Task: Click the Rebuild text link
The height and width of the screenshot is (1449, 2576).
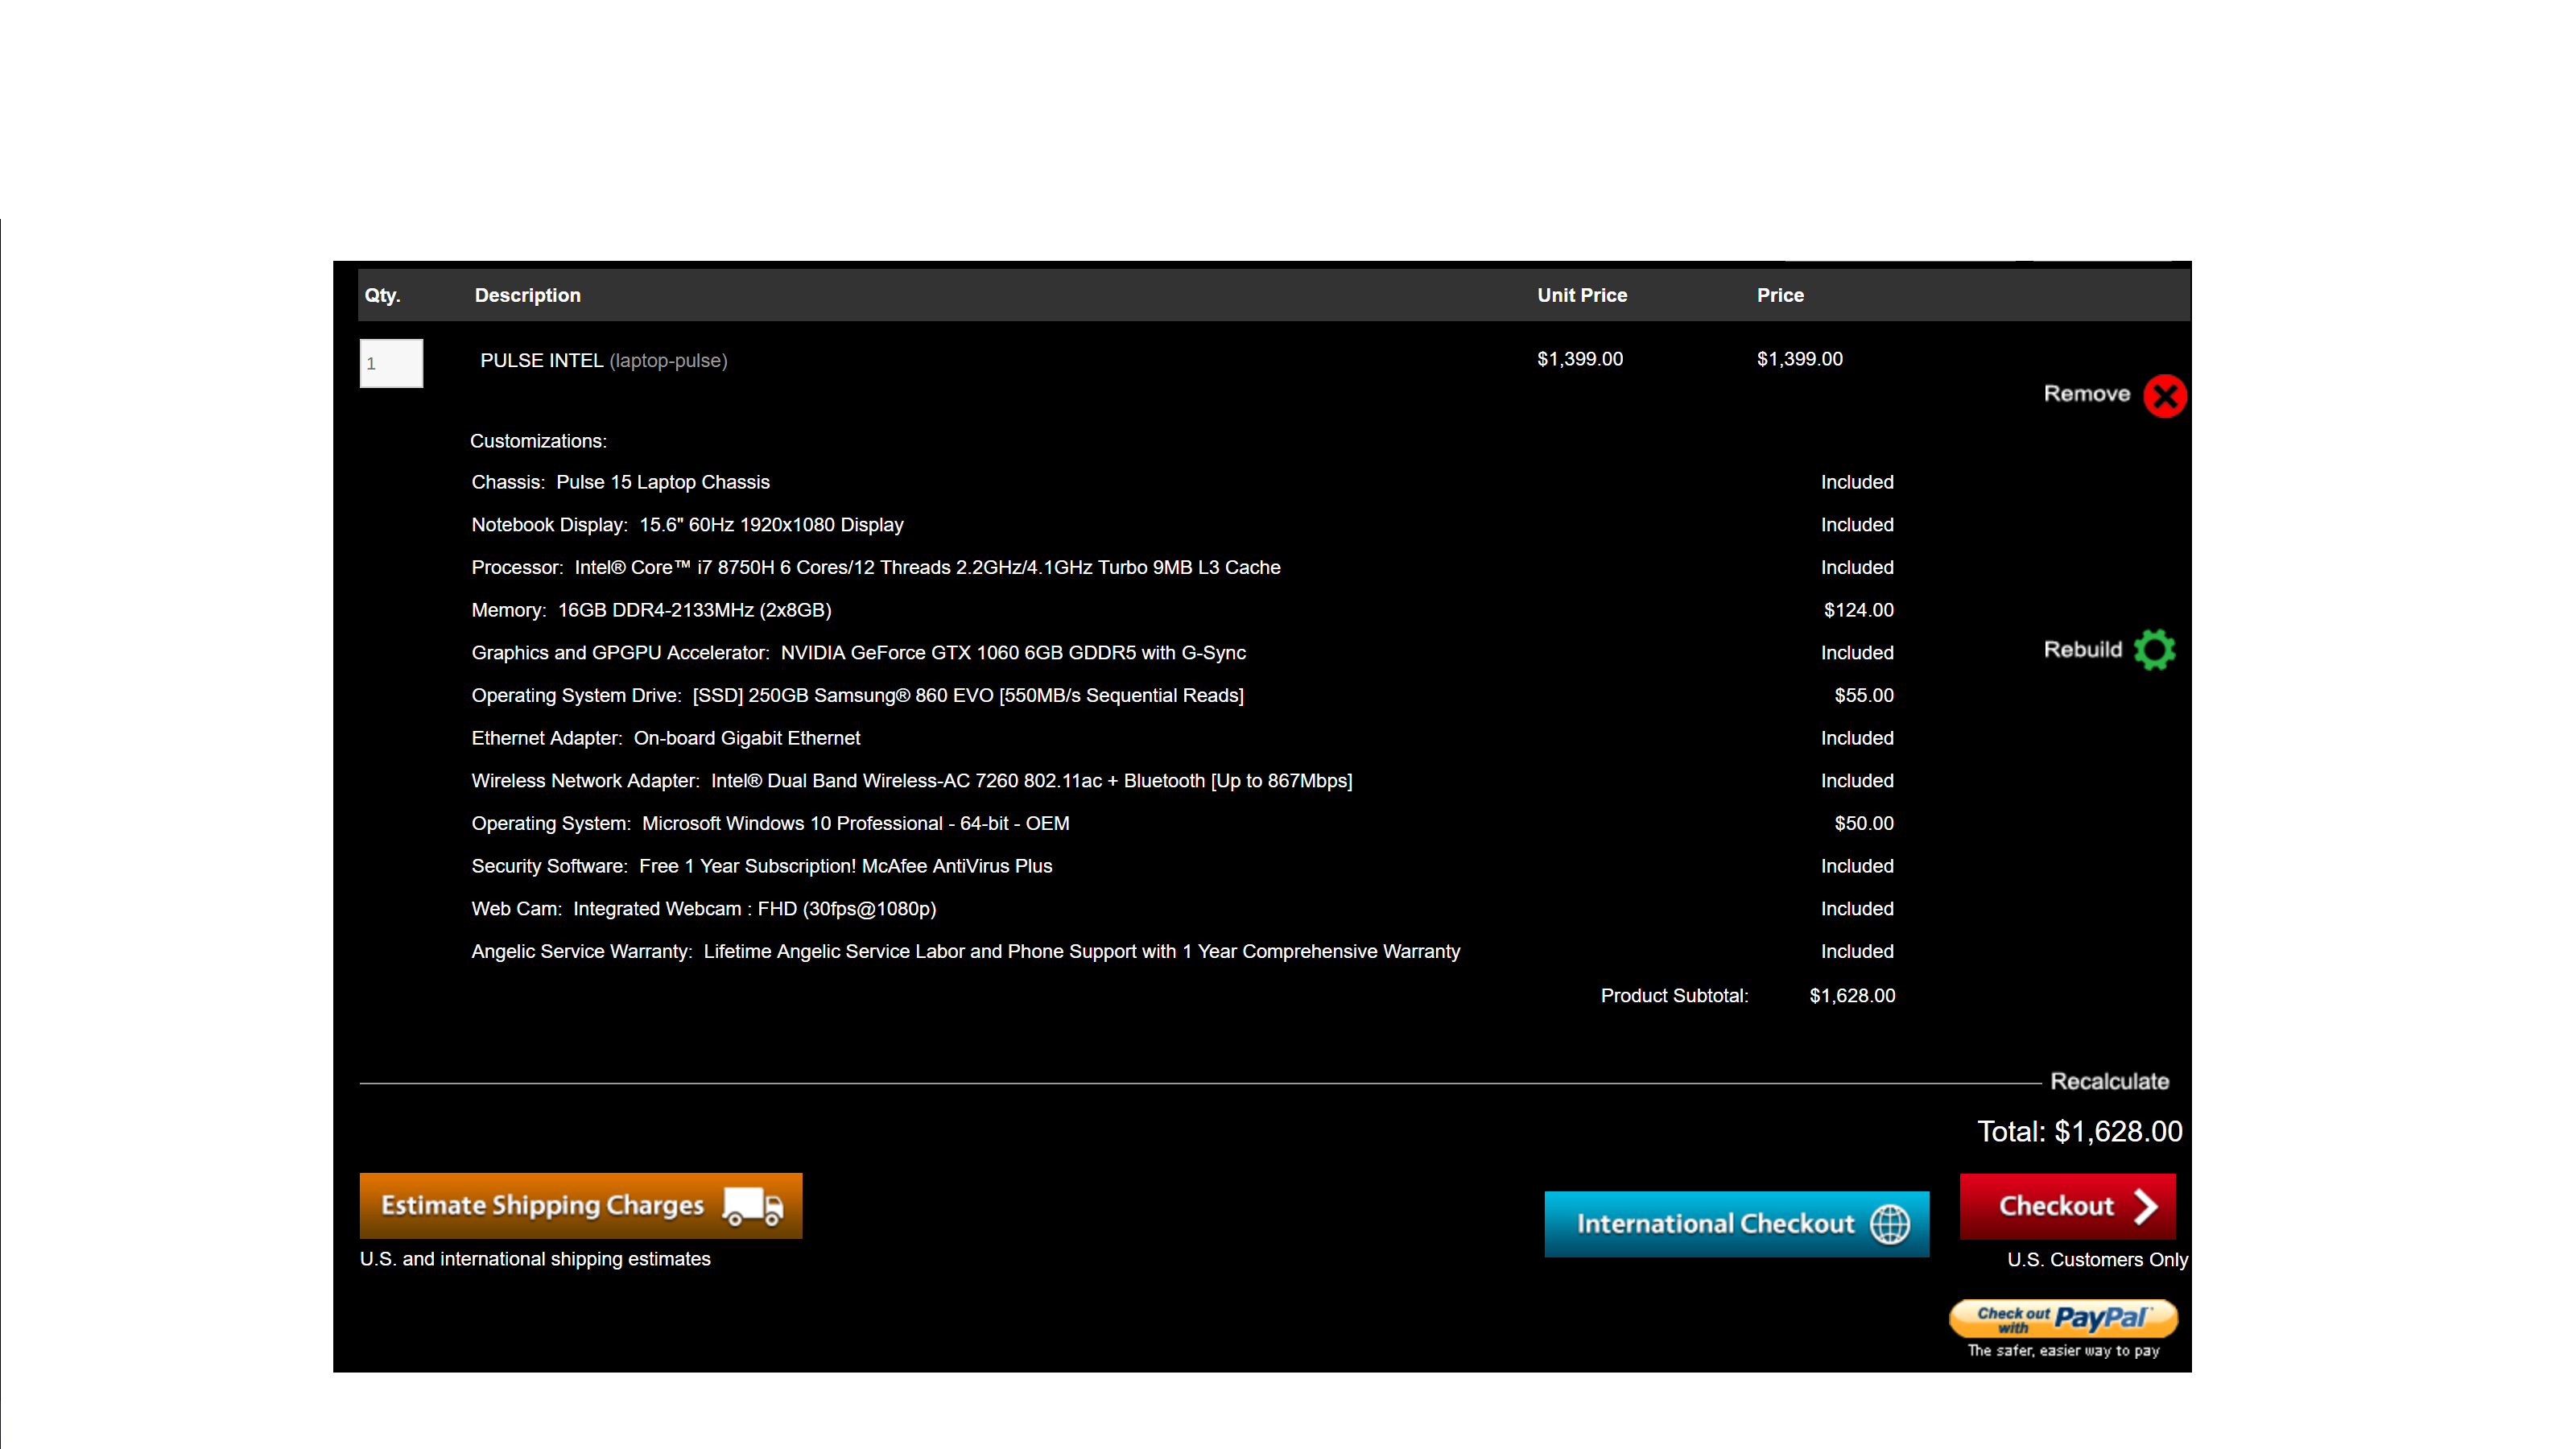Action: pyautogui.click(x=2083, y=650)
